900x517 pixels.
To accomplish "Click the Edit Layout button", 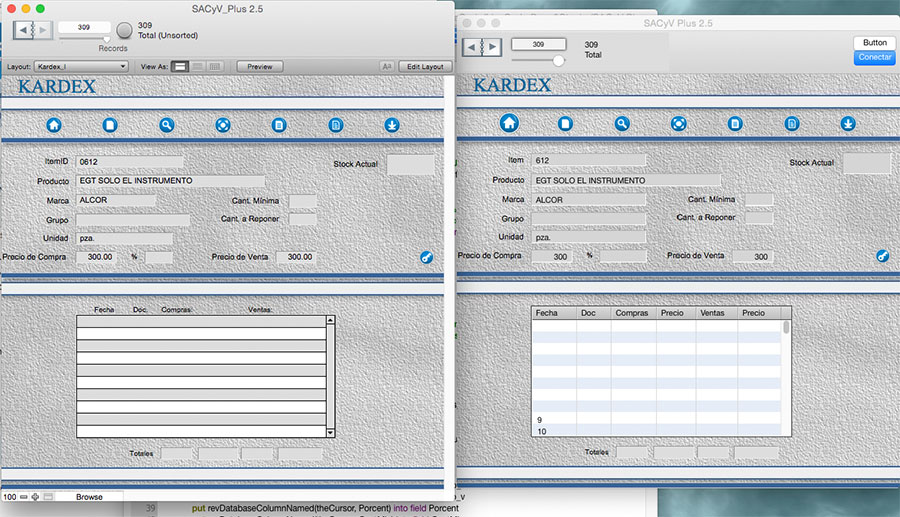I will [x=425, y=66].
